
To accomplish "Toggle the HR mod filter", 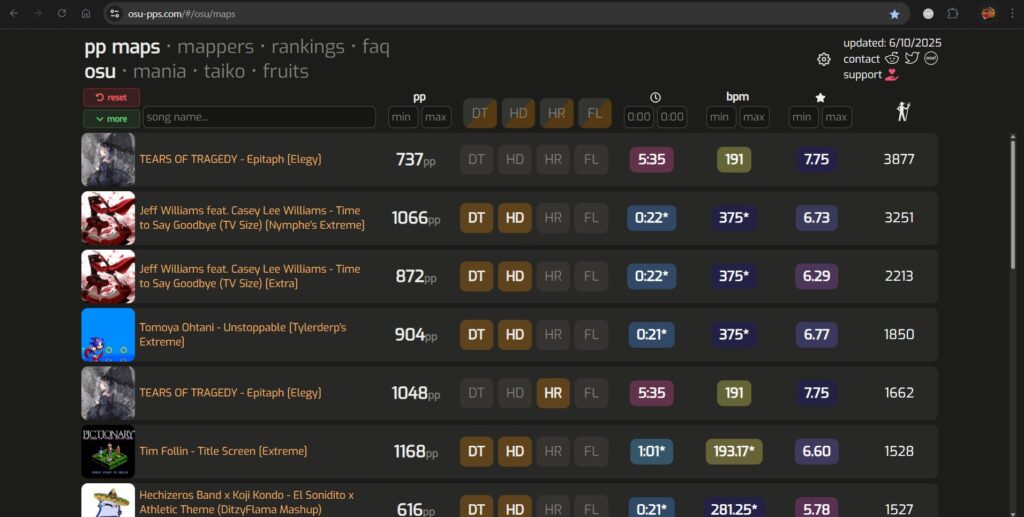I will point(556,114).
